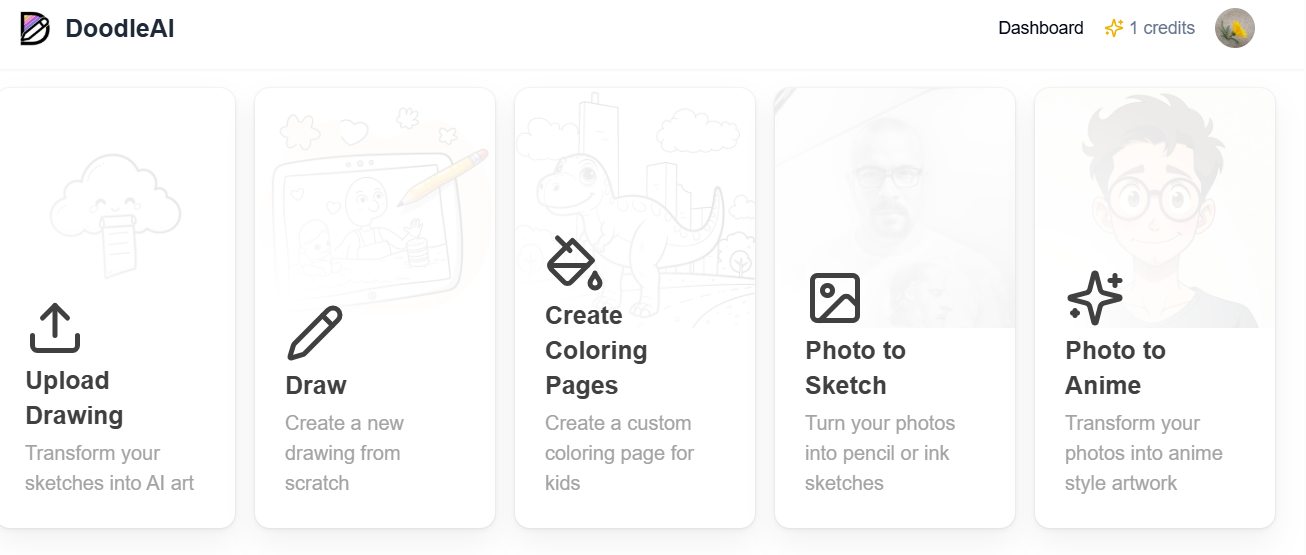Click the DoodleAI logo icon

click(35, 29)
